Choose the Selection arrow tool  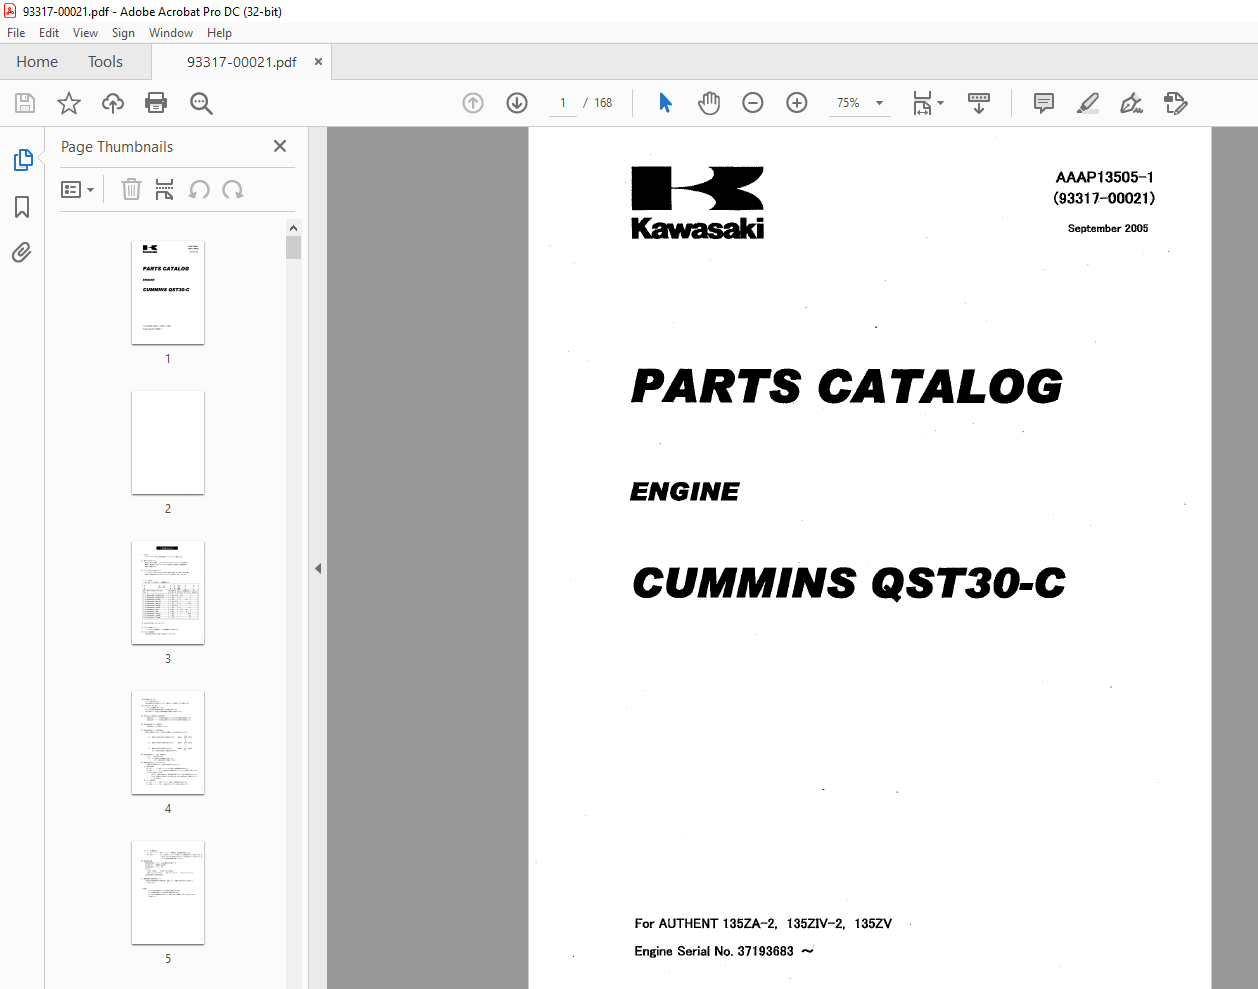(665, 103)
